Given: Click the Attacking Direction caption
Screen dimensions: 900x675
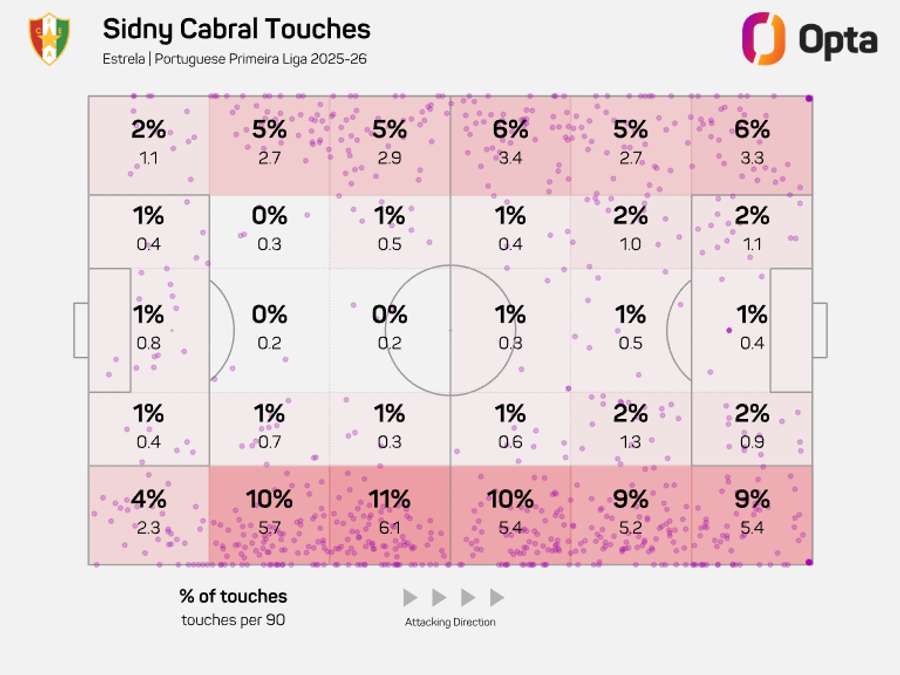Looking at the screenshot, I should [x=450, y=622].
